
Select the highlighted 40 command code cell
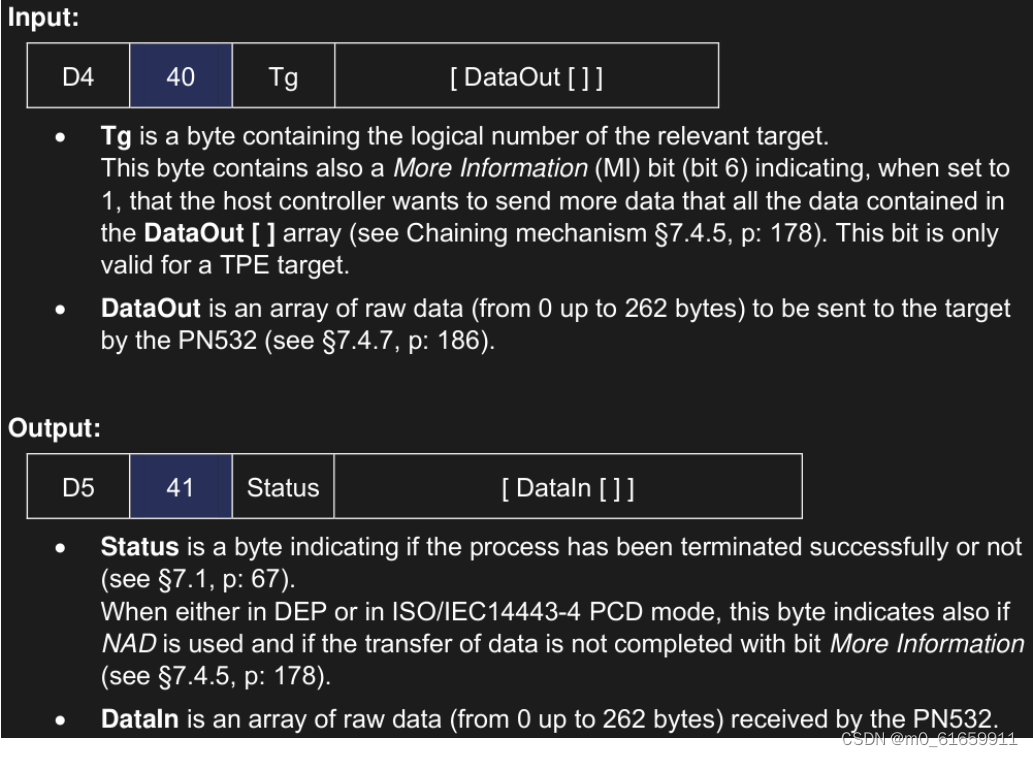(180, 75)
